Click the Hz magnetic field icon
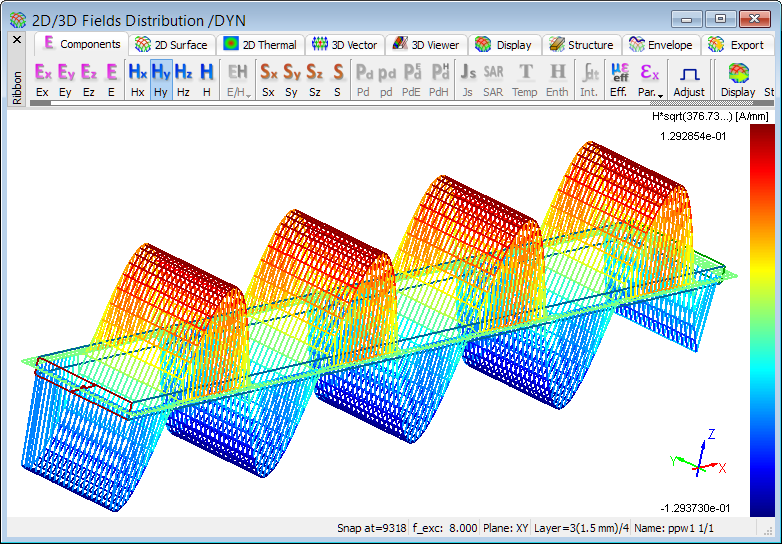Image resolution: width=782 pixels, height=544 pixels. click(x=184, y=79)
